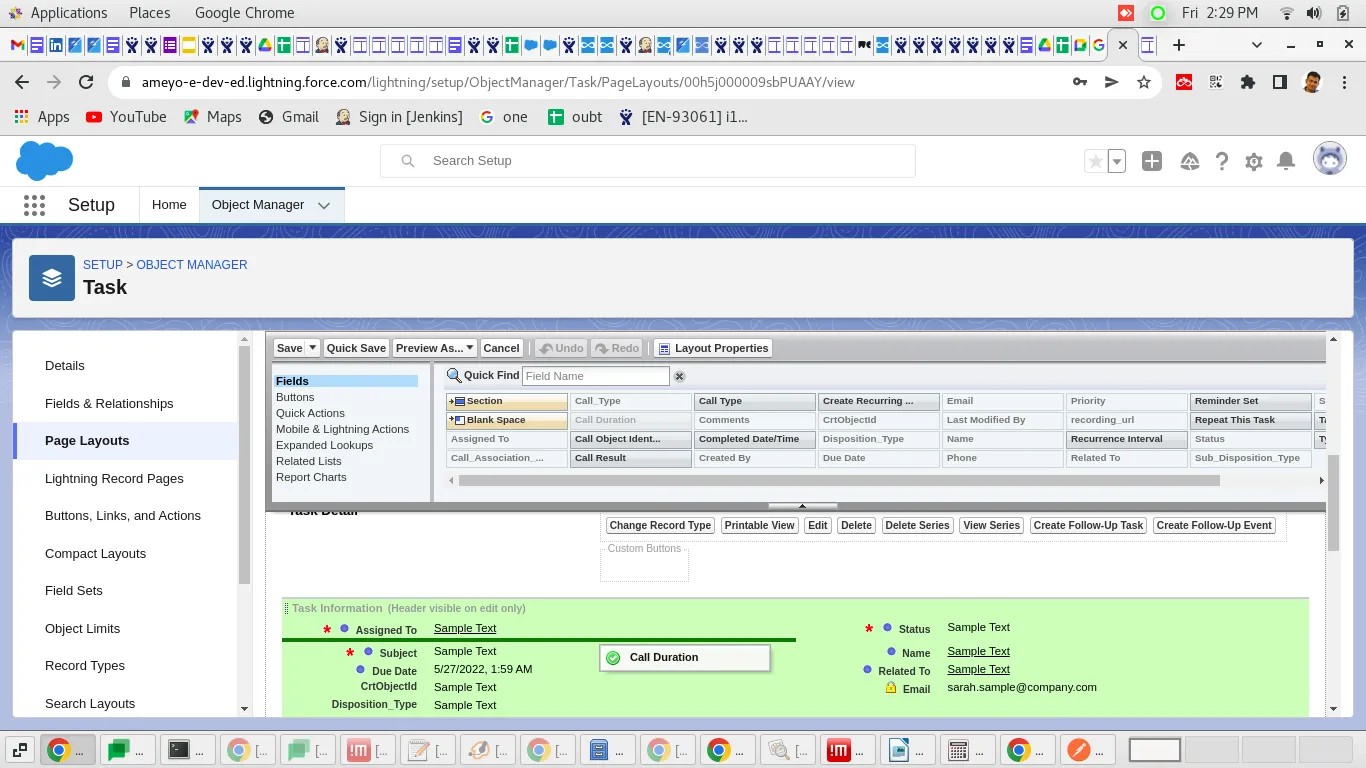Expand the Object Manager tab chevron
The image size is (1366, 768).
click(324, 205)
